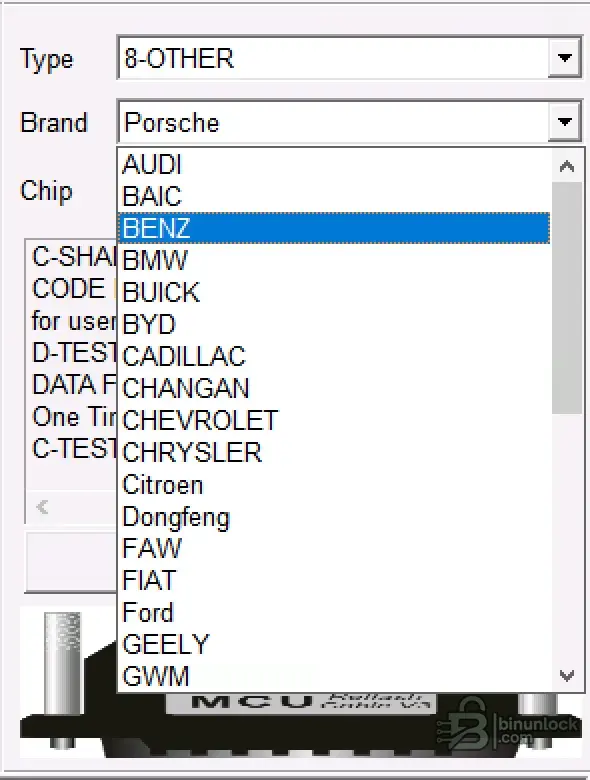Select CADILLAC from the list
590x780 pixels.
pos(334,356)
